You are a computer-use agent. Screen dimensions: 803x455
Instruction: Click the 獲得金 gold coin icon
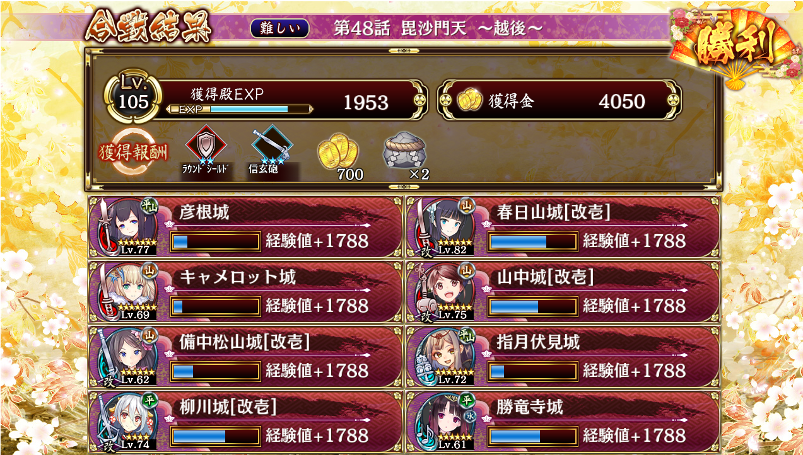point(469,100)
